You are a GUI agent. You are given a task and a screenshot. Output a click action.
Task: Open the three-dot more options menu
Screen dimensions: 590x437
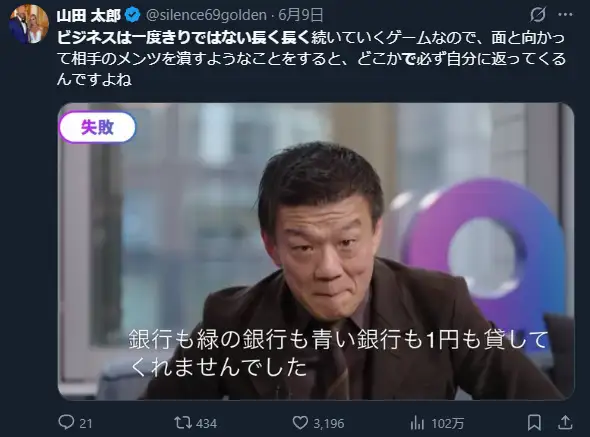(x=565, y=15)
